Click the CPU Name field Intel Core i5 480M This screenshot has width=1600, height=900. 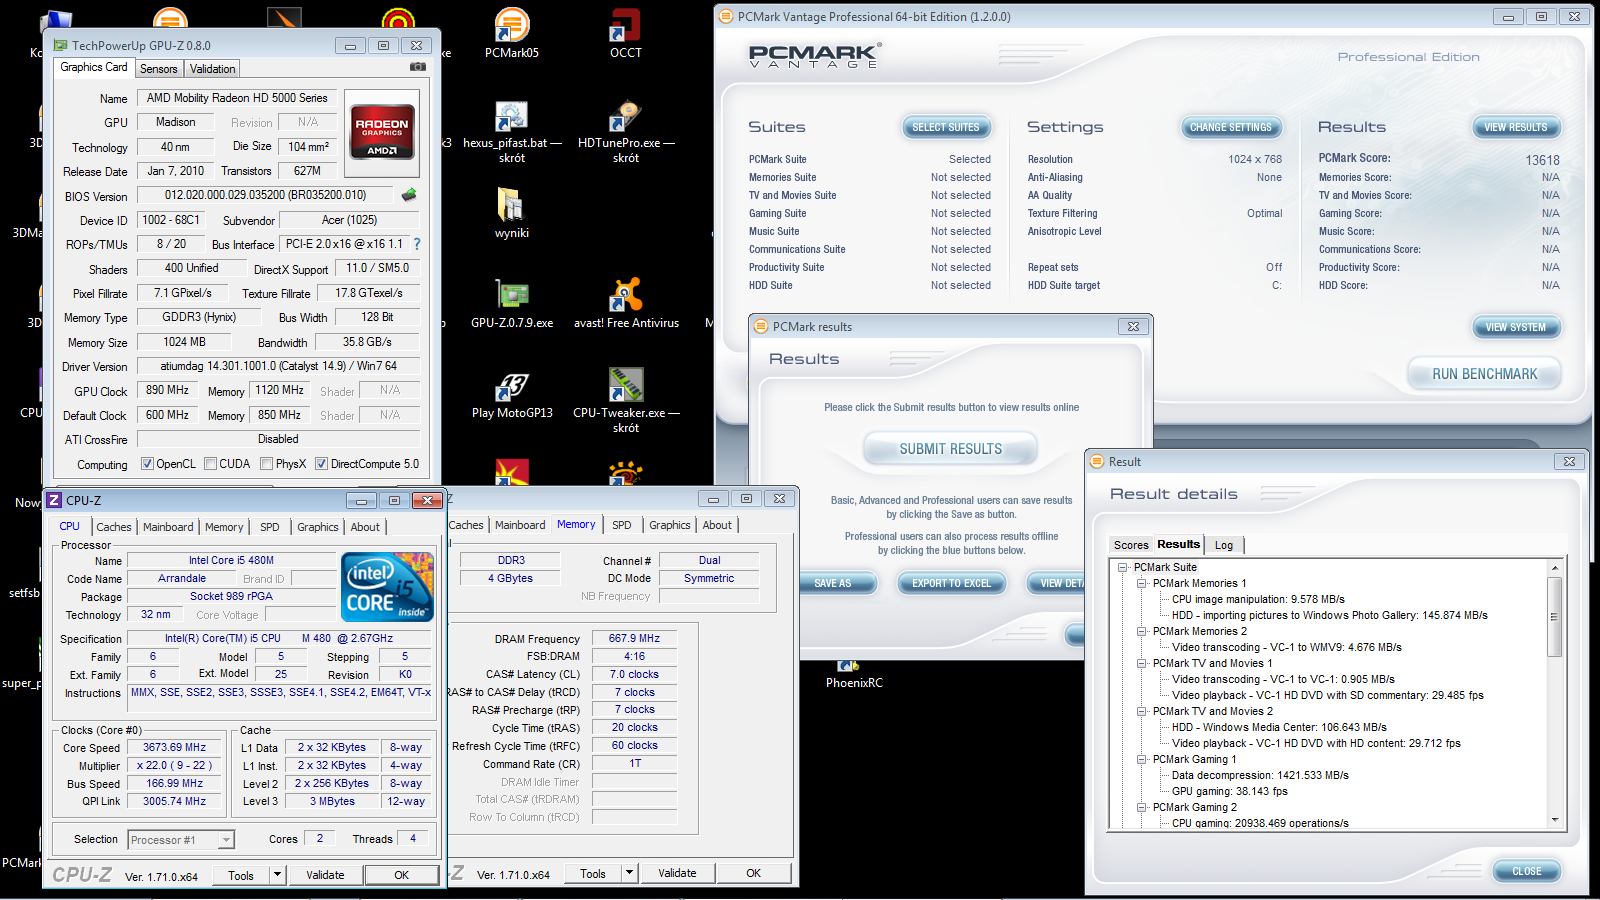click(x=231, y=561)
